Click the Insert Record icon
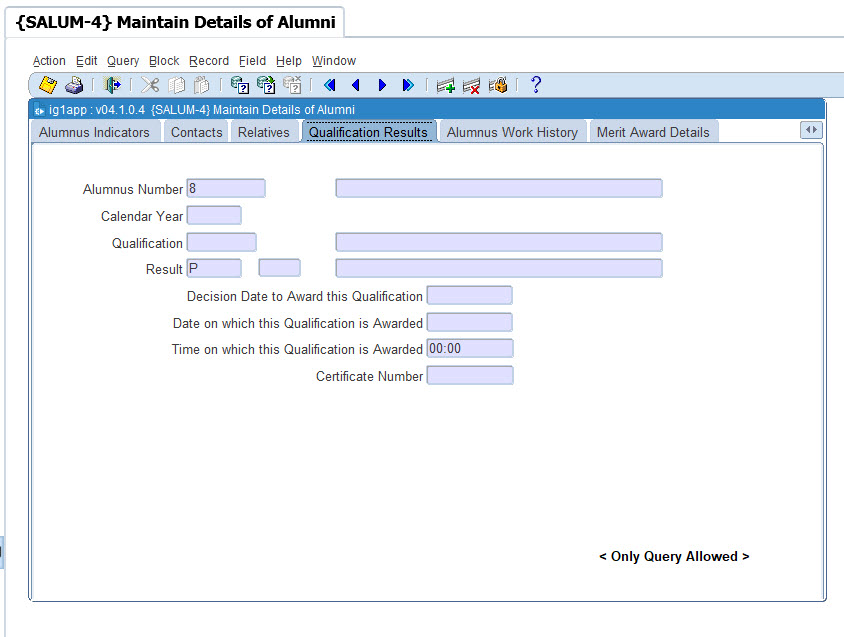The height and width of the screenshot is (637, 844). coord(446,85)
